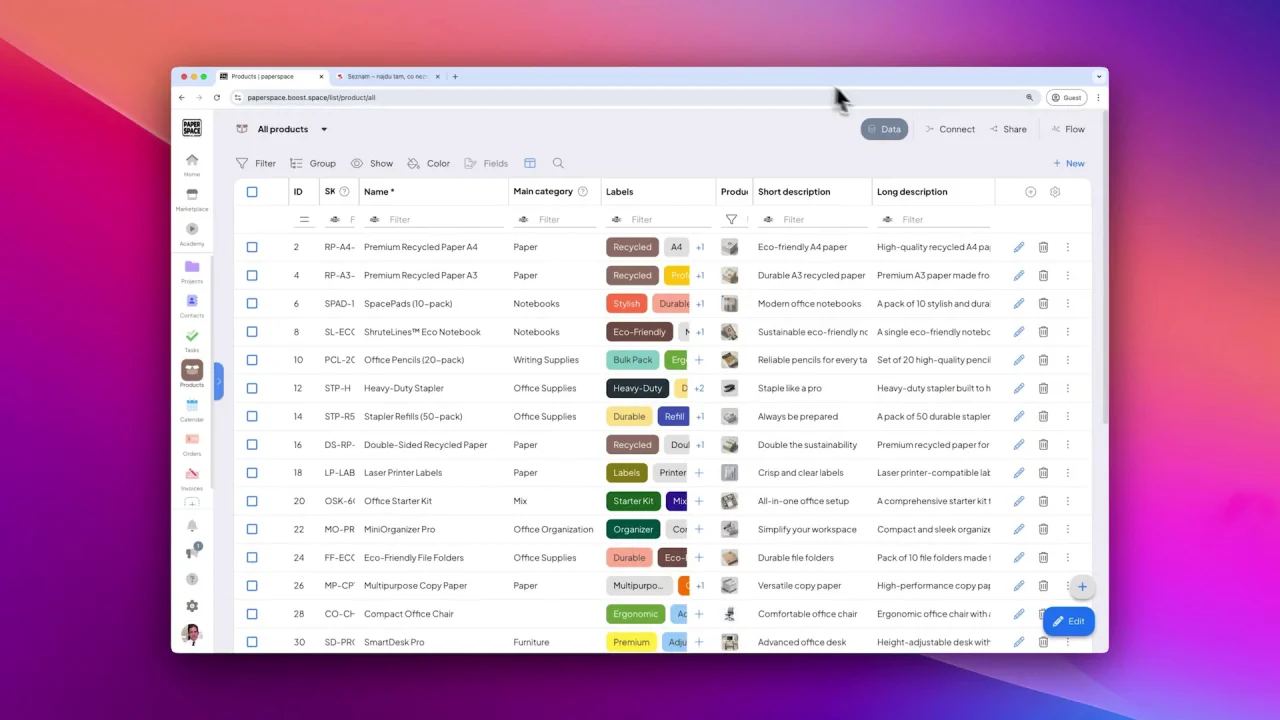The image size is (1280, 720).
Task: Delete SpacePads (10-pack) row trash icon
Action: [x=1043, y=304]
